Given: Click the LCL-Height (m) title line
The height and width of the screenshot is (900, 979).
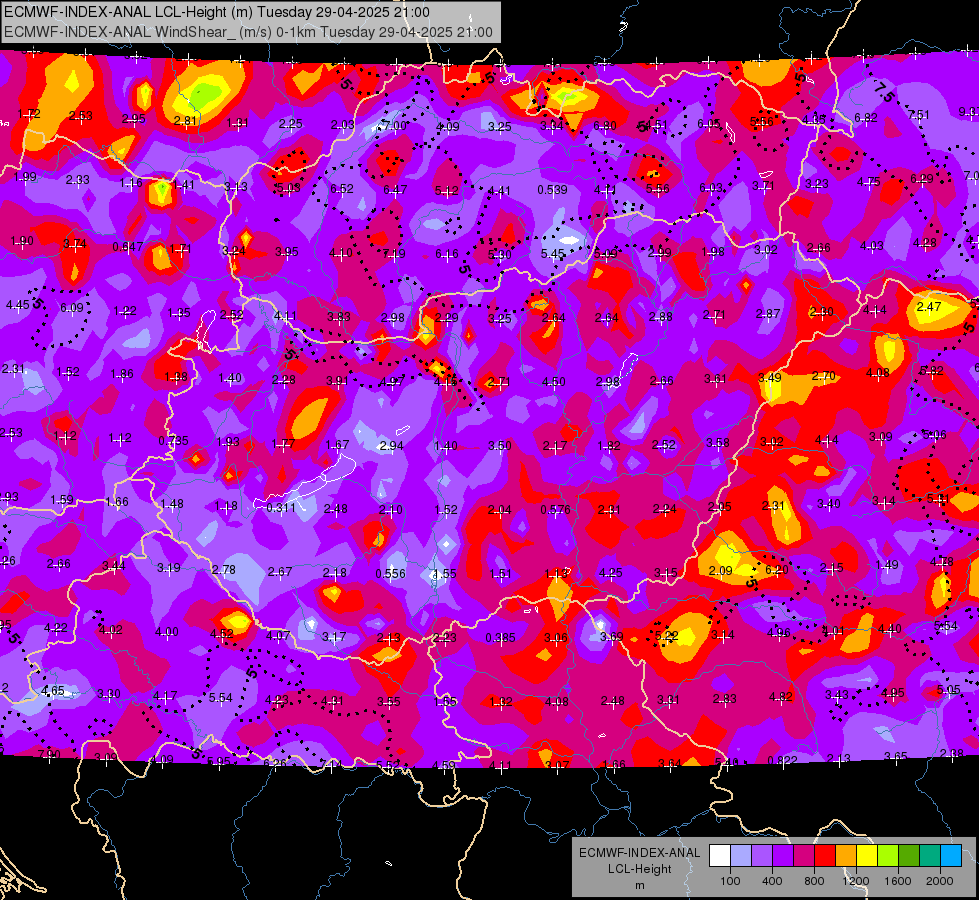Looking at the screenshot, I should (217, 12).
